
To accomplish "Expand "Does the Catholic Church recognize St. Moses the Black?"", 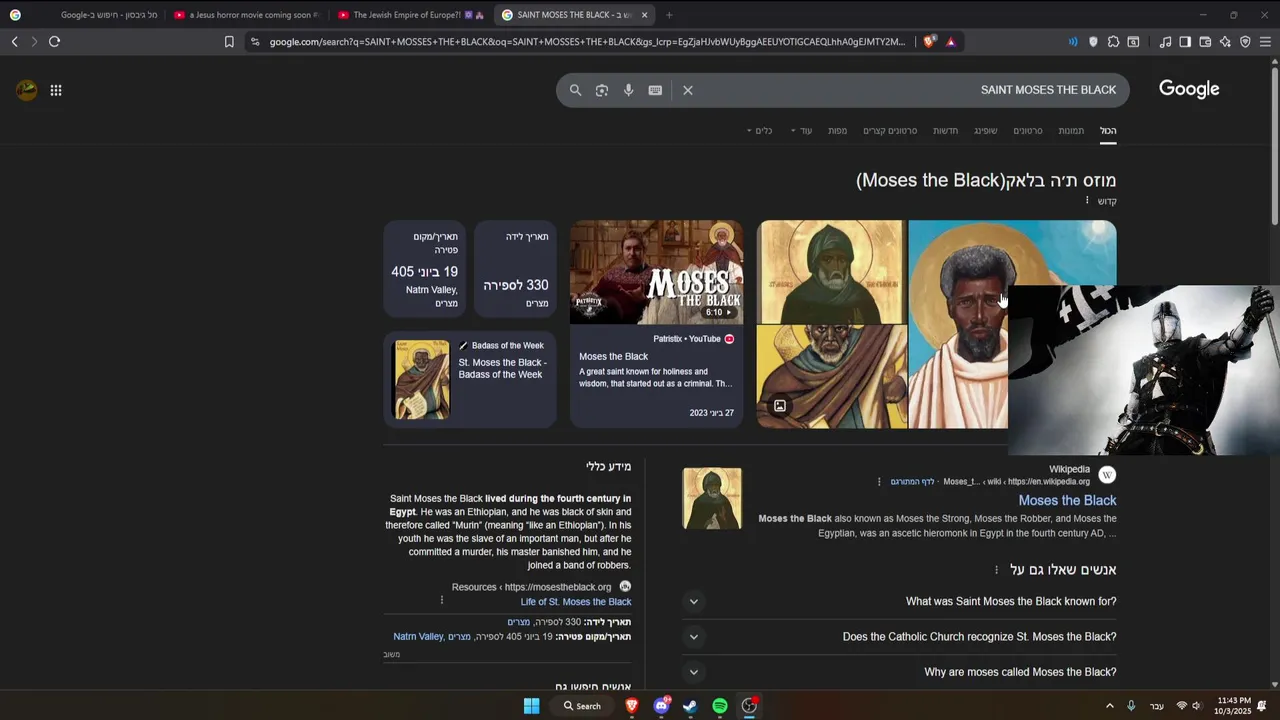I will [900, 636].
